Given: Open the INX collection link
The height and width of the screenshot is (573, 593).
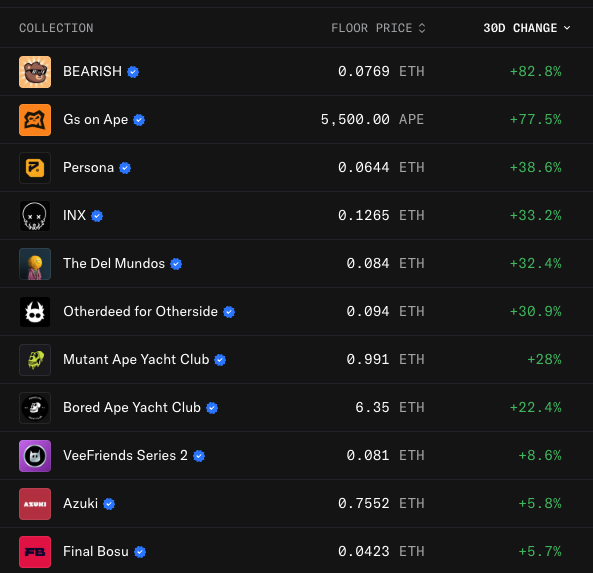Looking at the screenshot, I should (x=75, y=216).
